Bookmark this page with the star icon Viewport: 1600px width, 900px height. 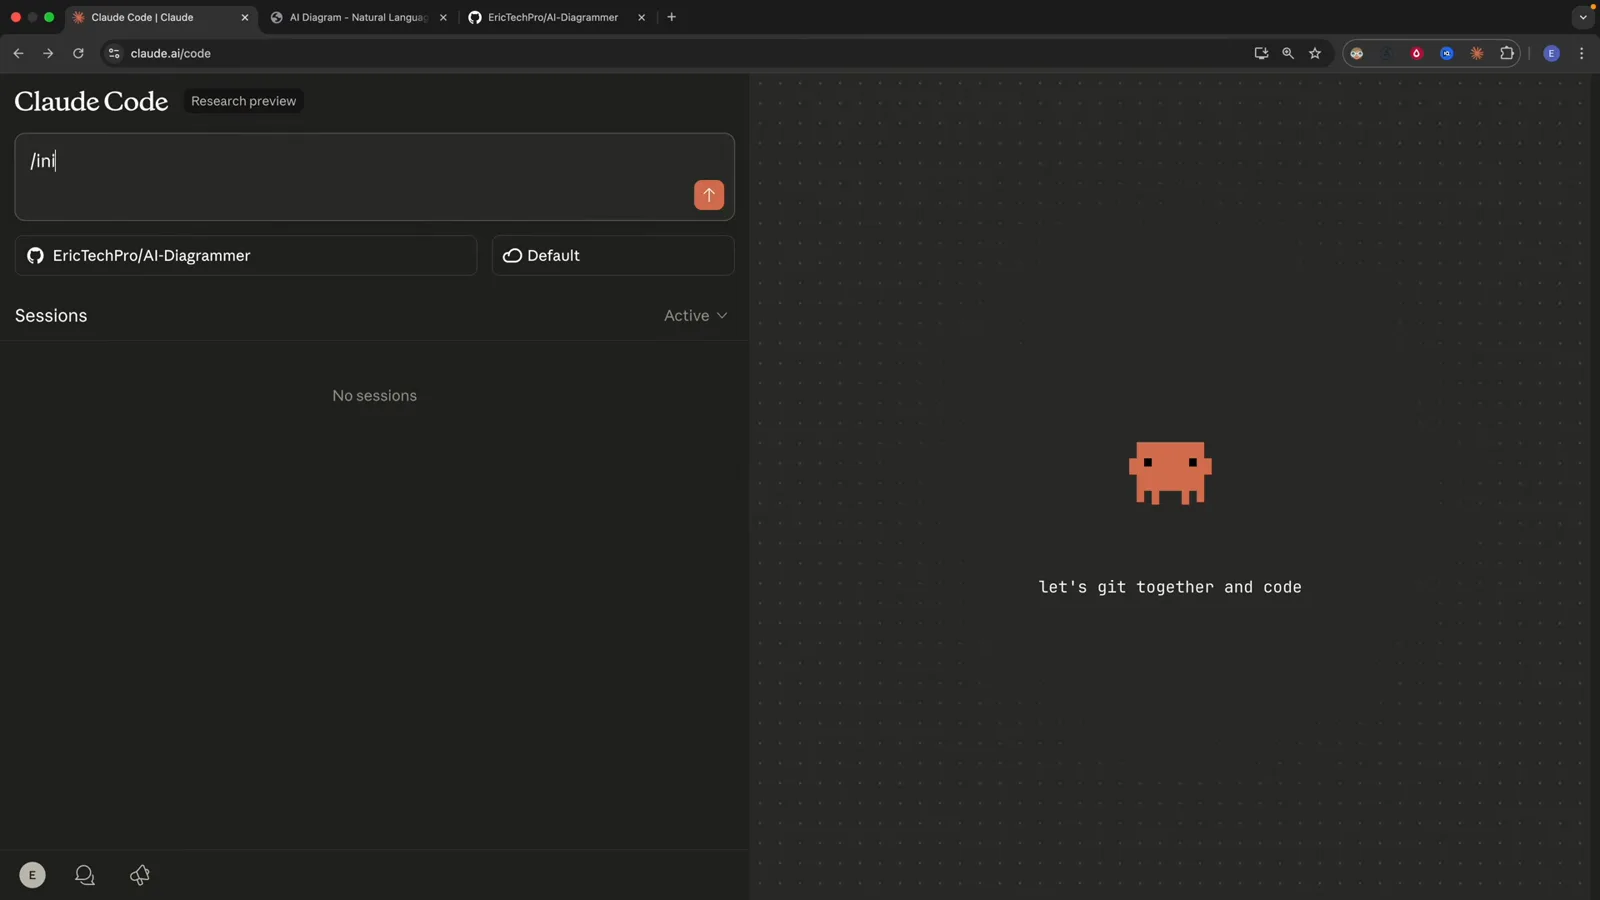1315,53
